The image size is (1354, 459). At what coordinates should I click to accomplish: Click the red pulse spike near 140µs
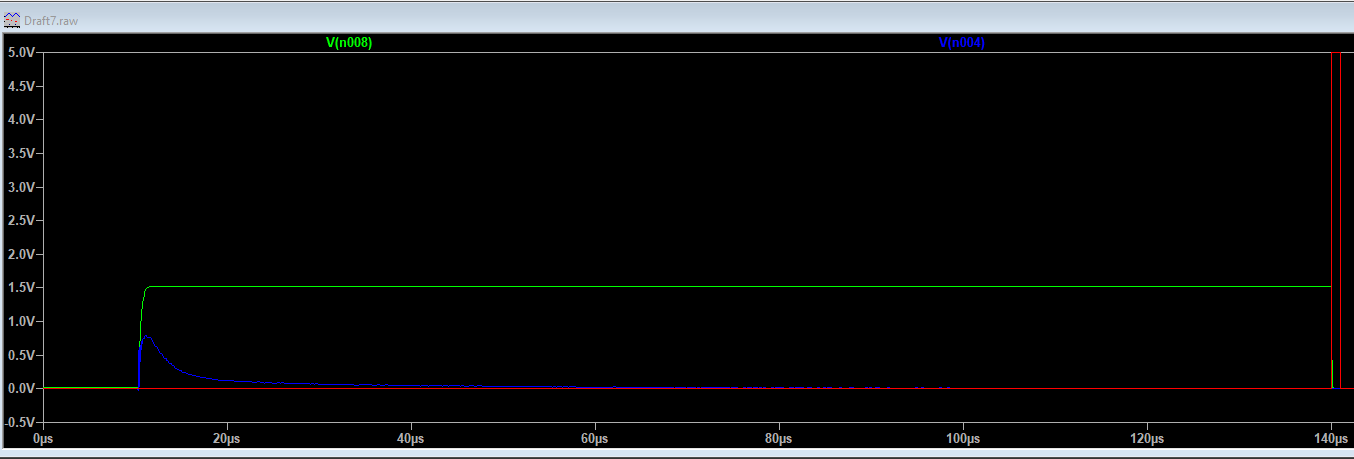coord(1336,220)
